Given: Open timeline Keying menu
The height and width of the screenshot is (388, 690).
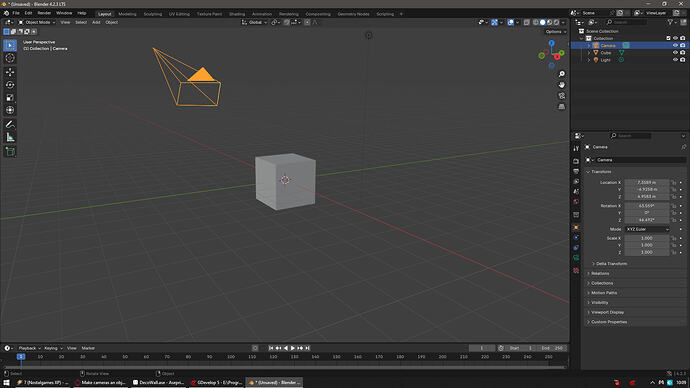Looking at the screenshot, I should coord(52,348).
